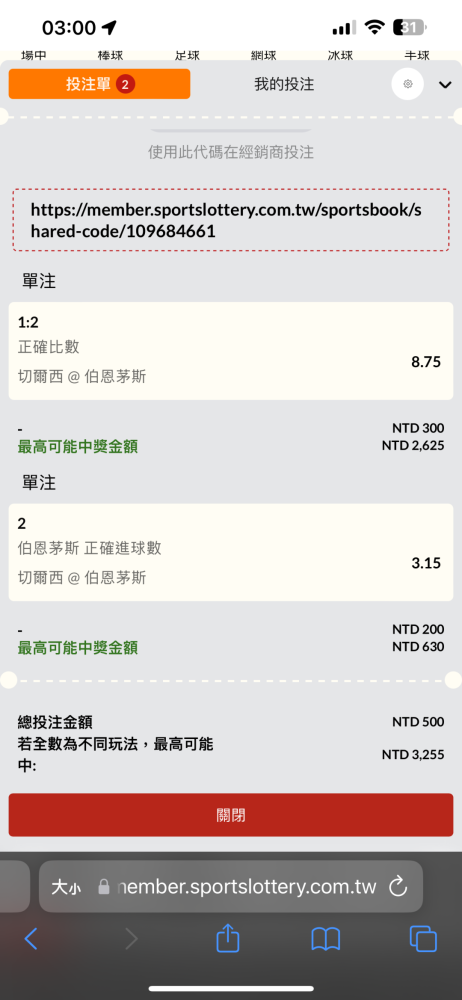
Task: Tap Safari forward arrow icon
Action: click(x=131, y=939)
